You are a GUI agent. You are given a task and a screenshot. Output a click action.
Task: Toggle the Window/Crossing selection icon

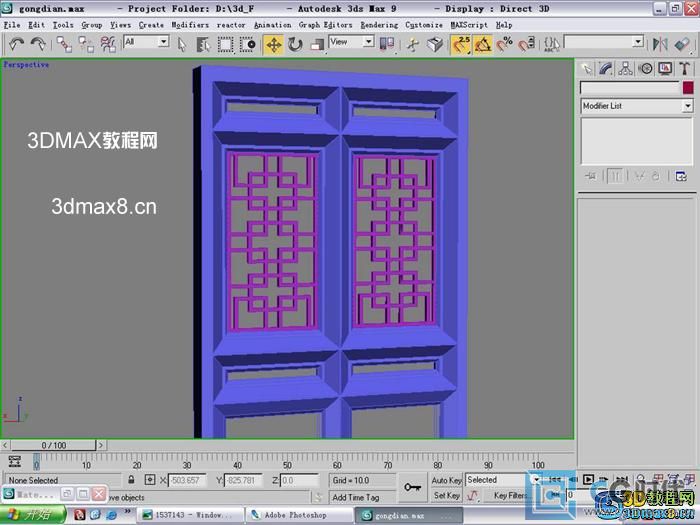247,44
